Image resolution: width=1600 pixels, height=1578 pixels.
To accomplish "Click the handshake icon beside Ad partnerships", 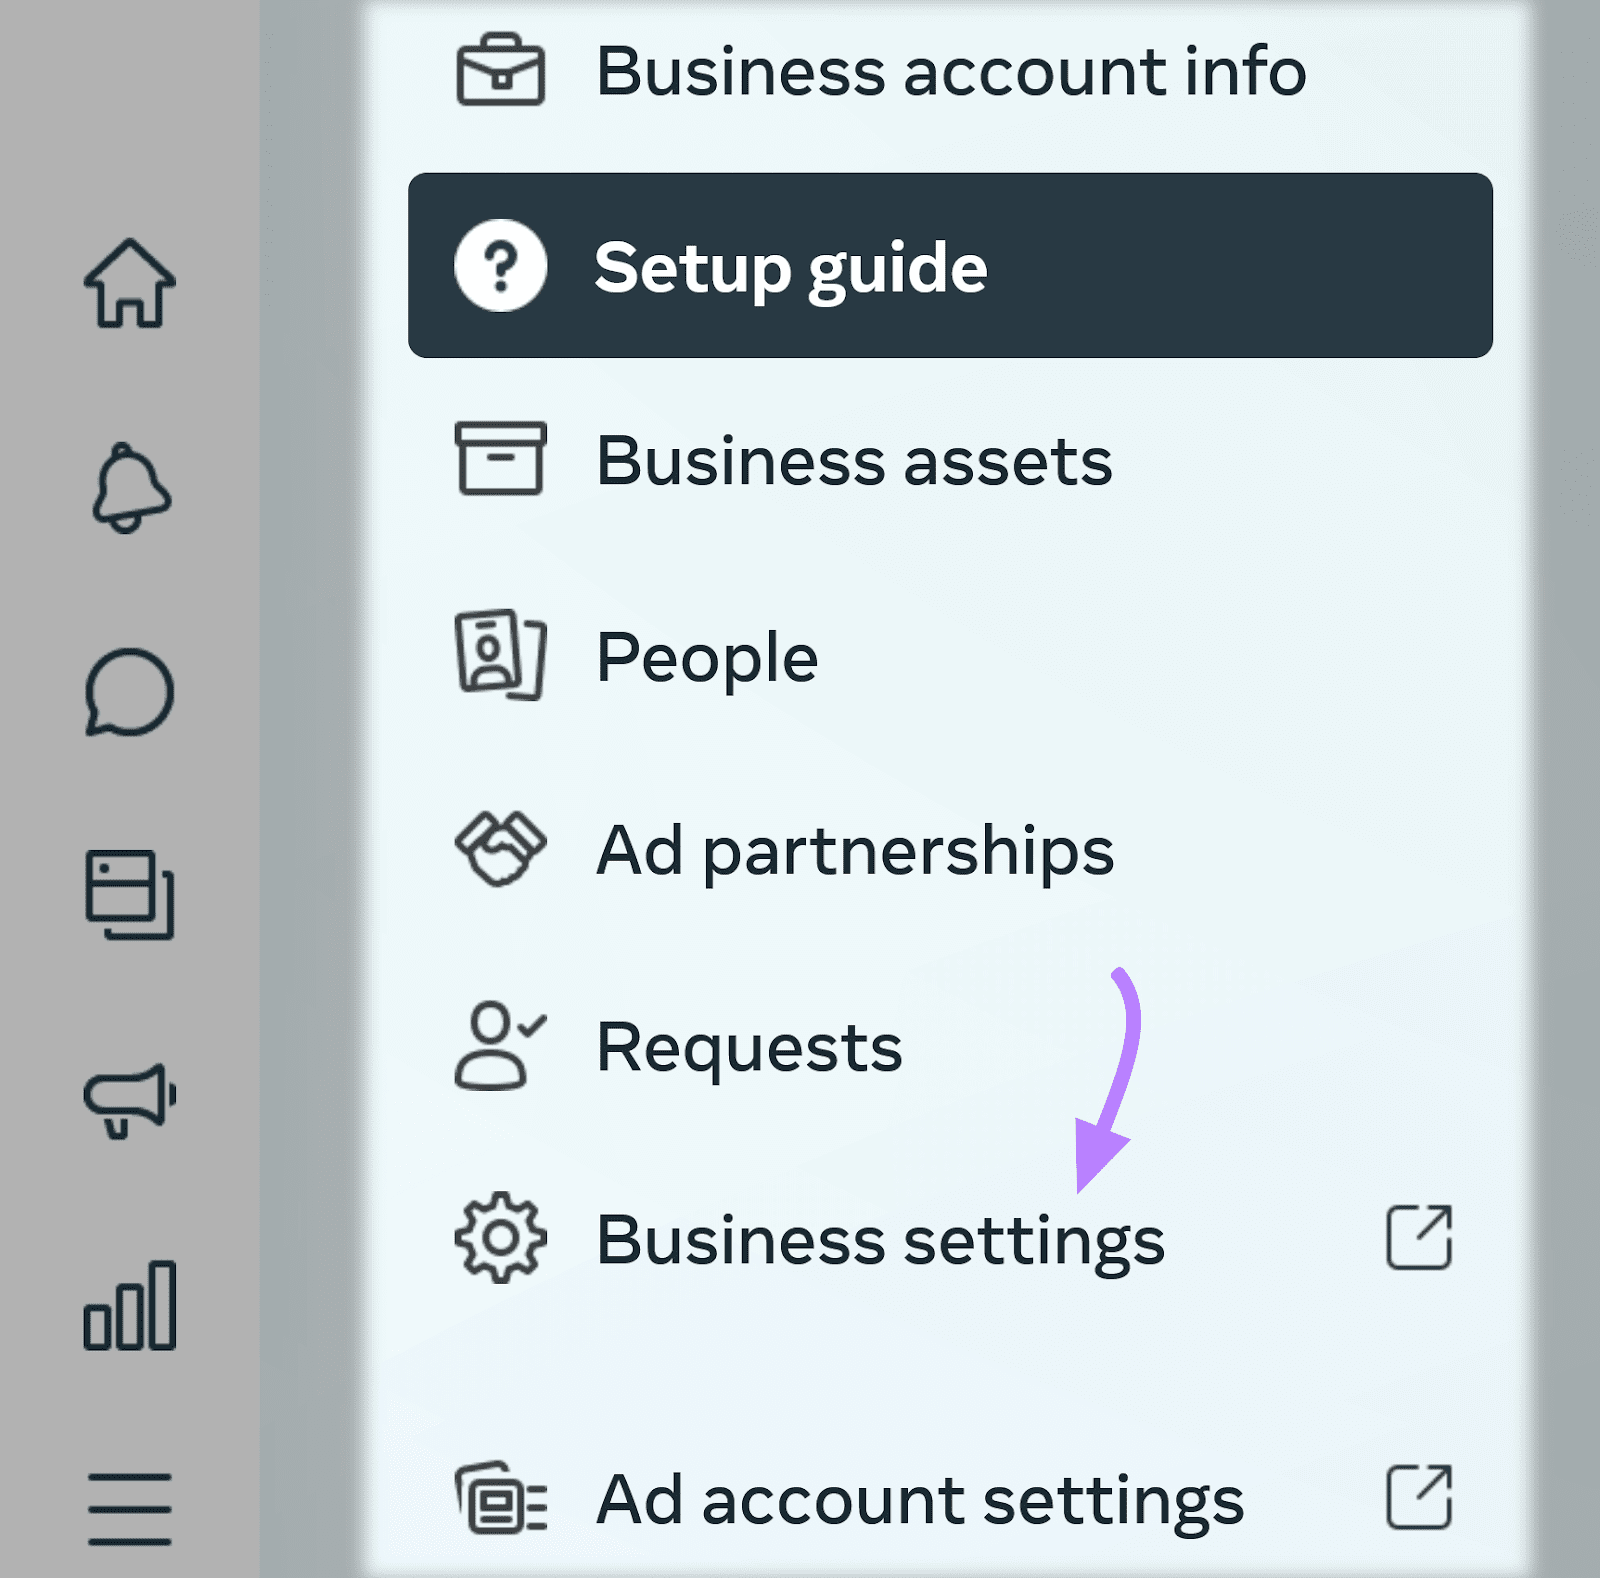I will (500, 850).
